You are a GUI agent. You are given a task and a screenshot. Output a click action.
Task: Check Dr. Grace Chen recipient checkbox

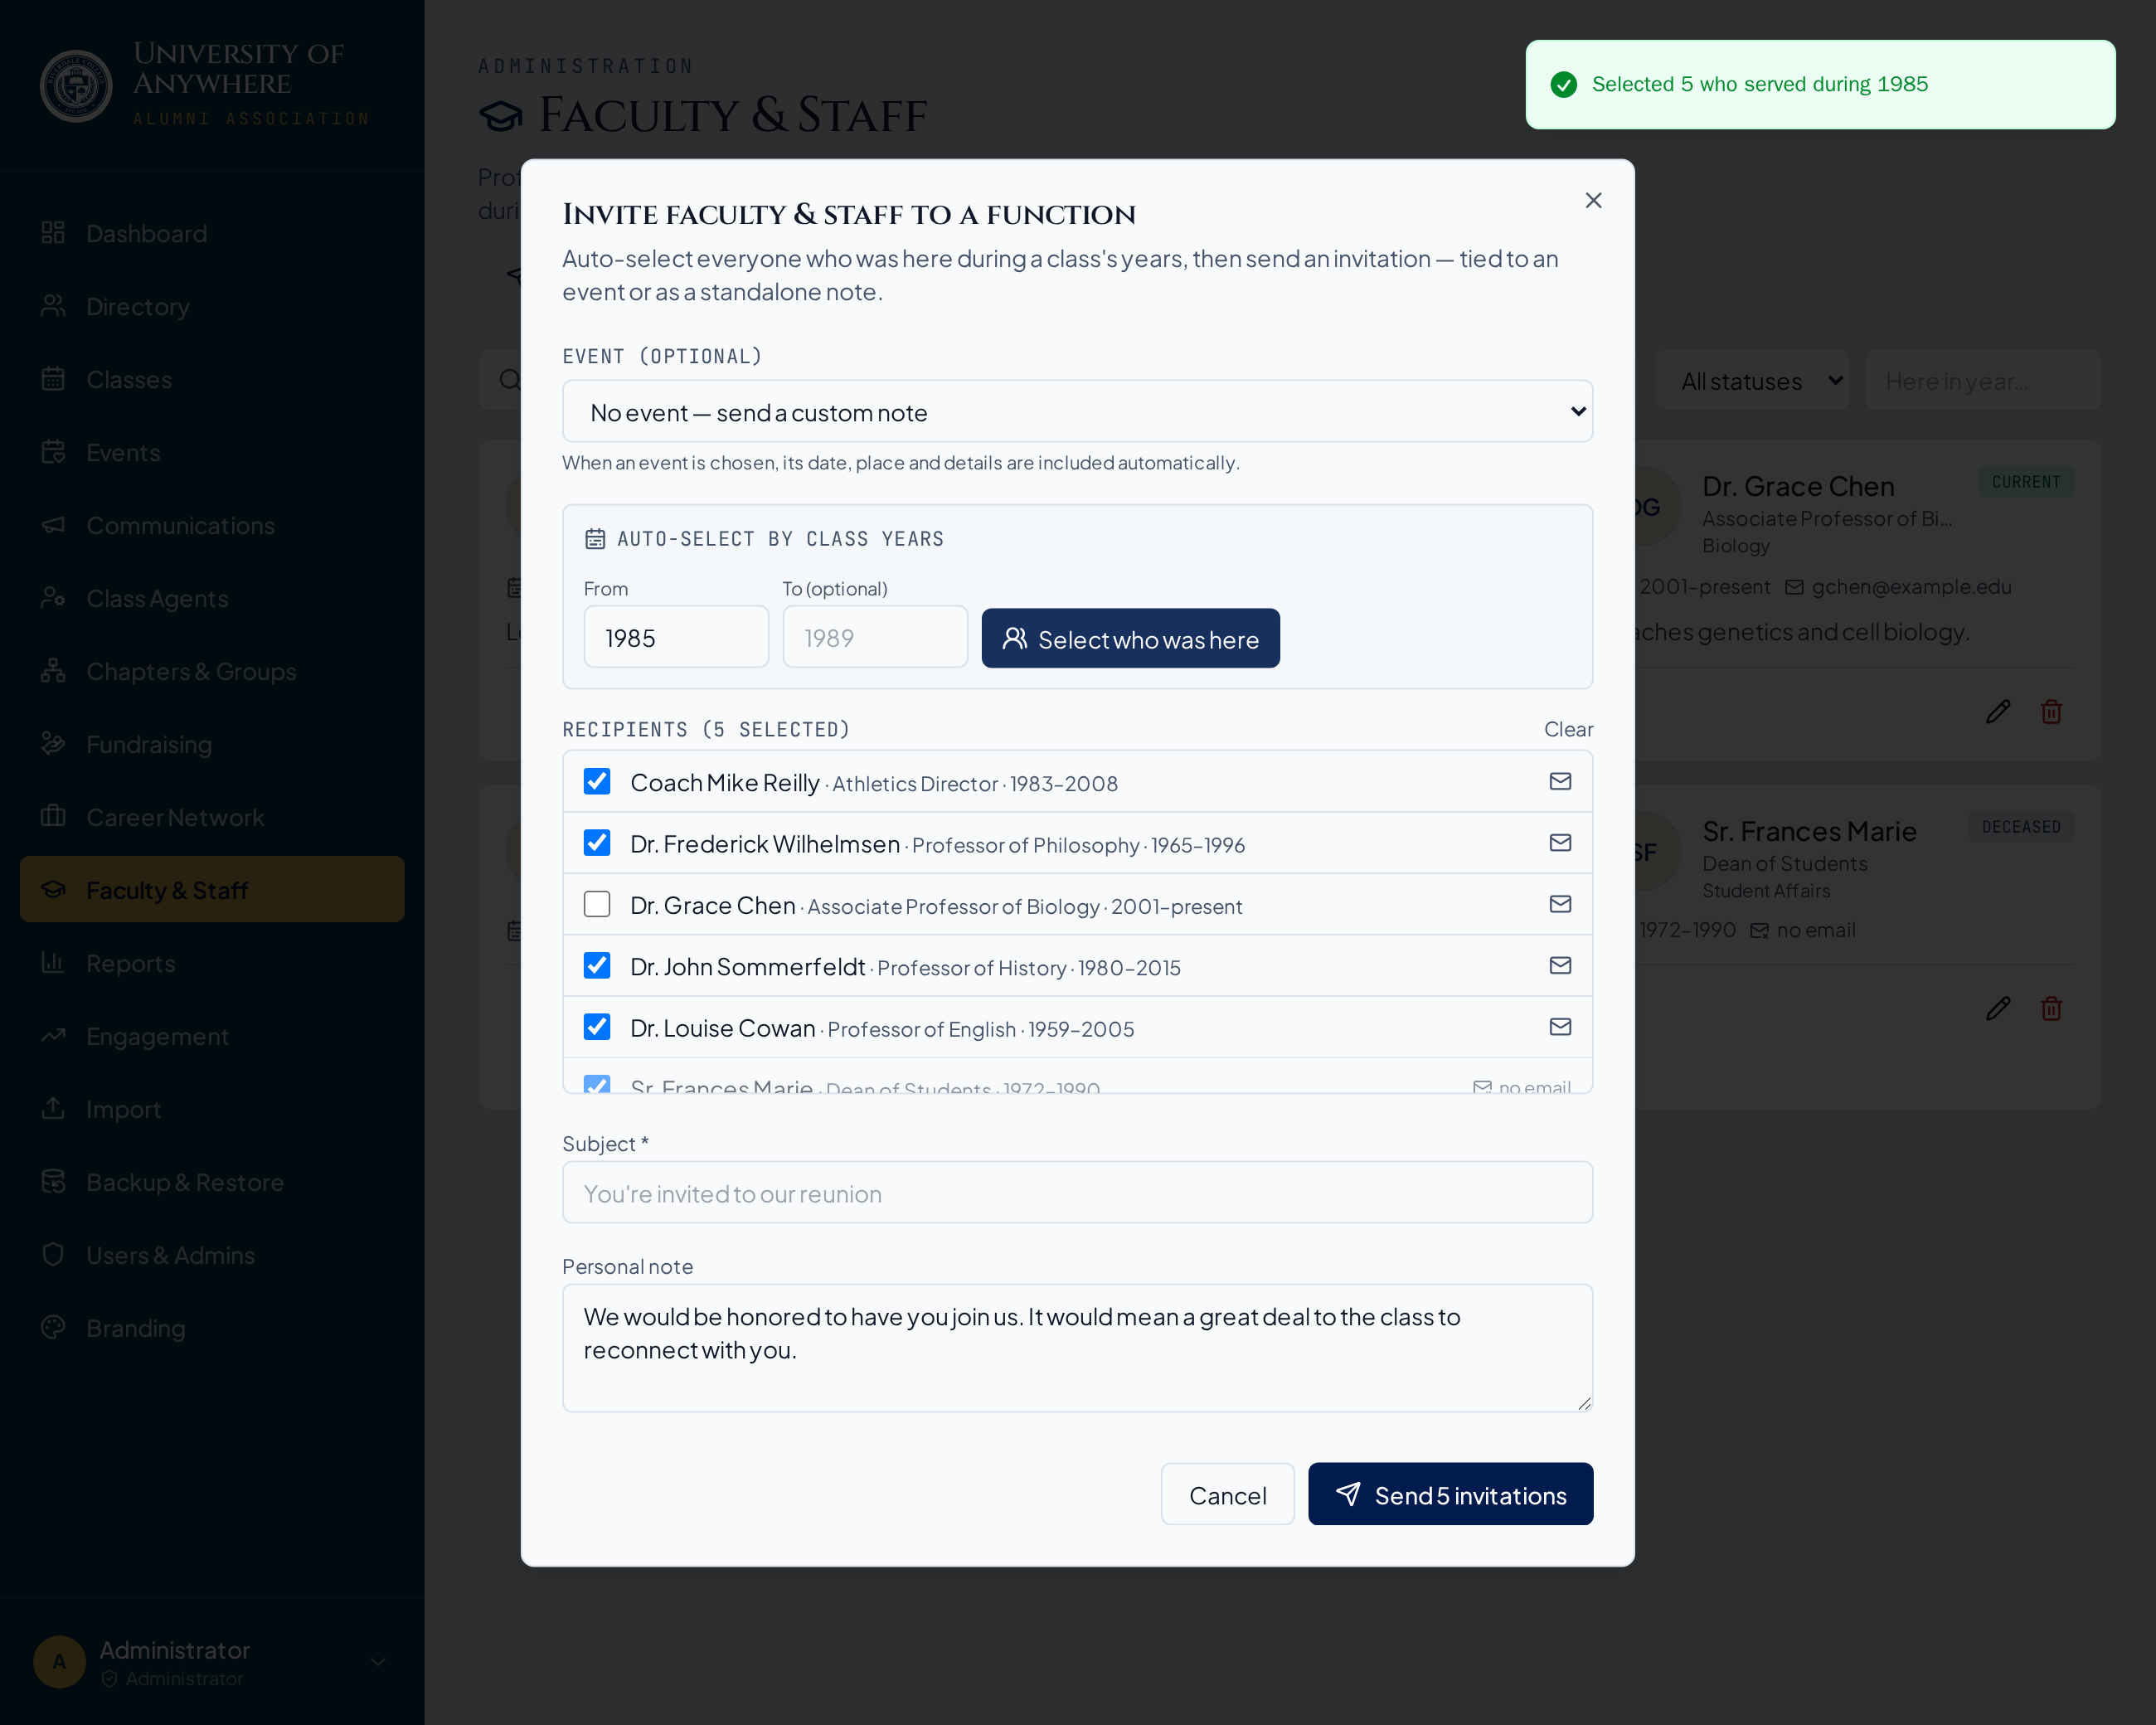pos(597,904)
